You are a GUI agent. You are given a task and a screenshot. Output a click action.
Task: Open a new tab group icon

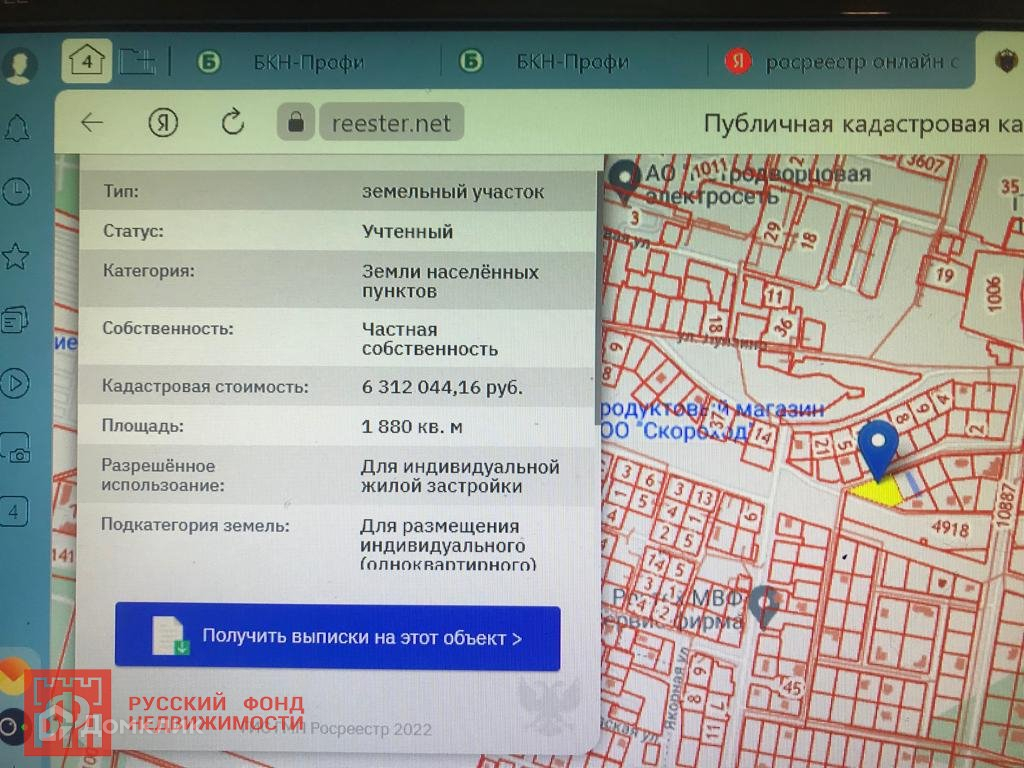click(x=137, y=62)
